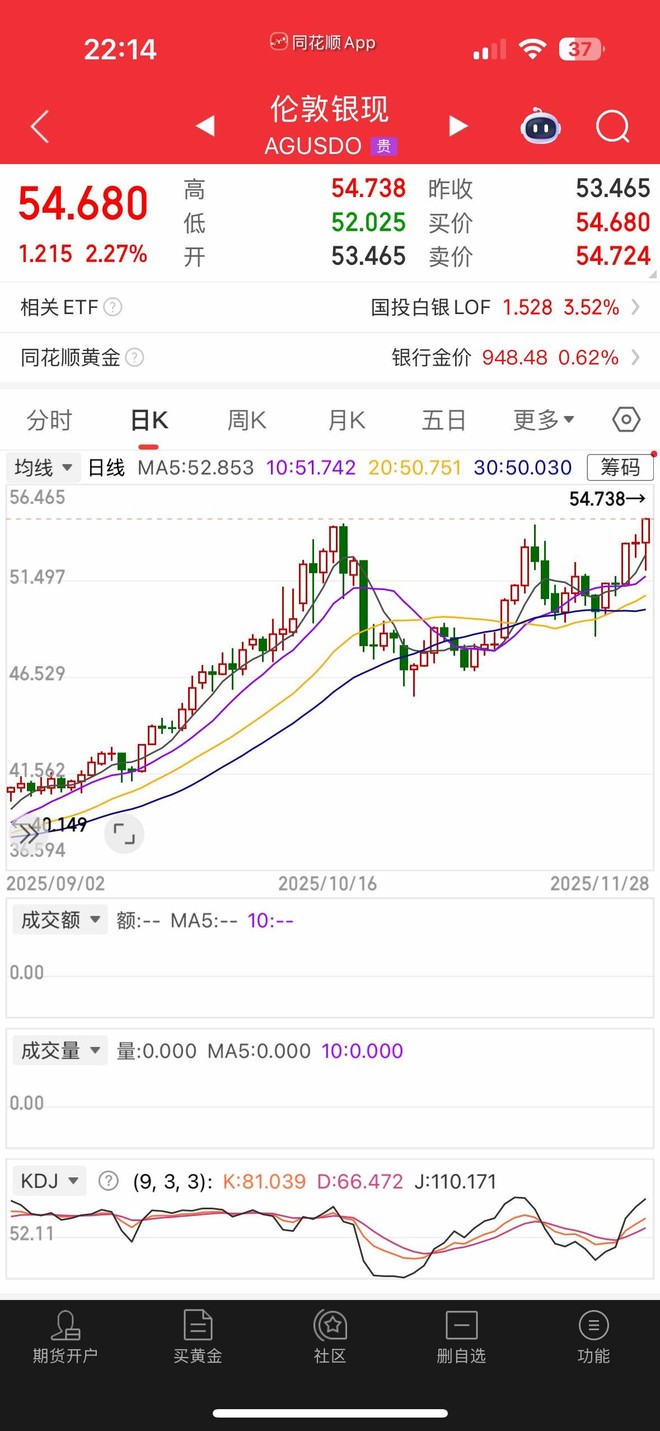The image size is (660, 1431).
Task: Tap the KDJ help question mark
Action: tap(108, 1181)
